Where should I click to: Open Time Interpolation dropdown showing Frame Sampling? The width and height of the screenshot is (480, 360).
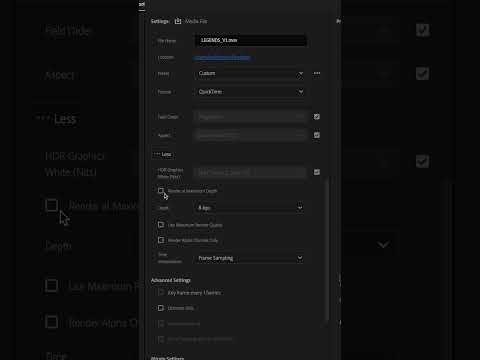tap(250, 258)
